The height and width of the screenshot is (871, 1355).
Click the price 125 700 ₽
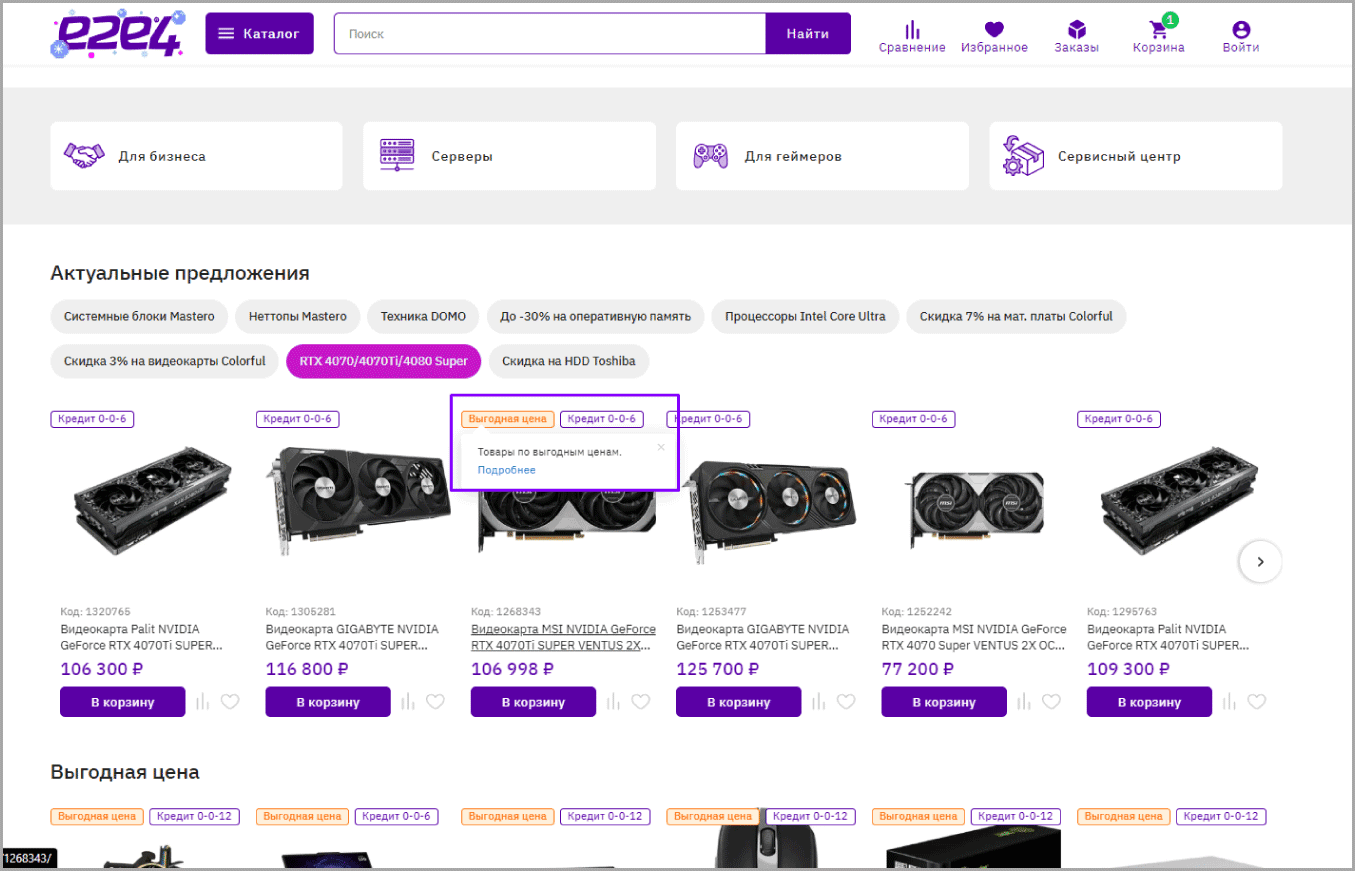click(718, 669)
